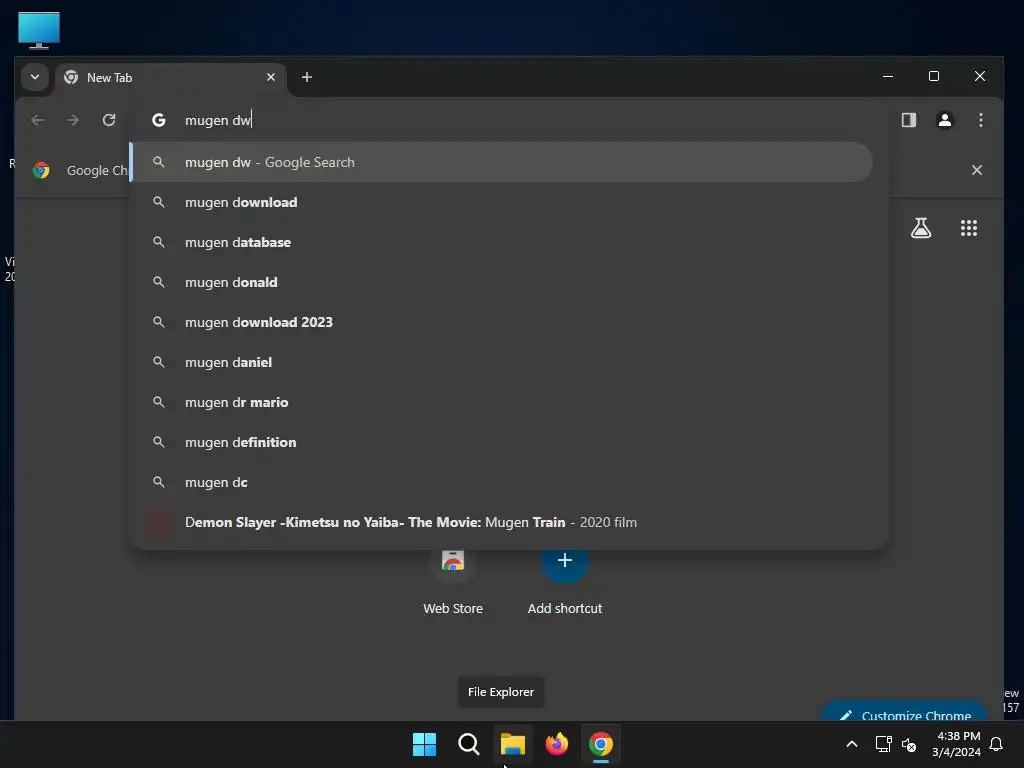The height and width of the screenshot is (768, 1024).
Task: Open the clock showing 4:38 PM
Action: point(957,744)
